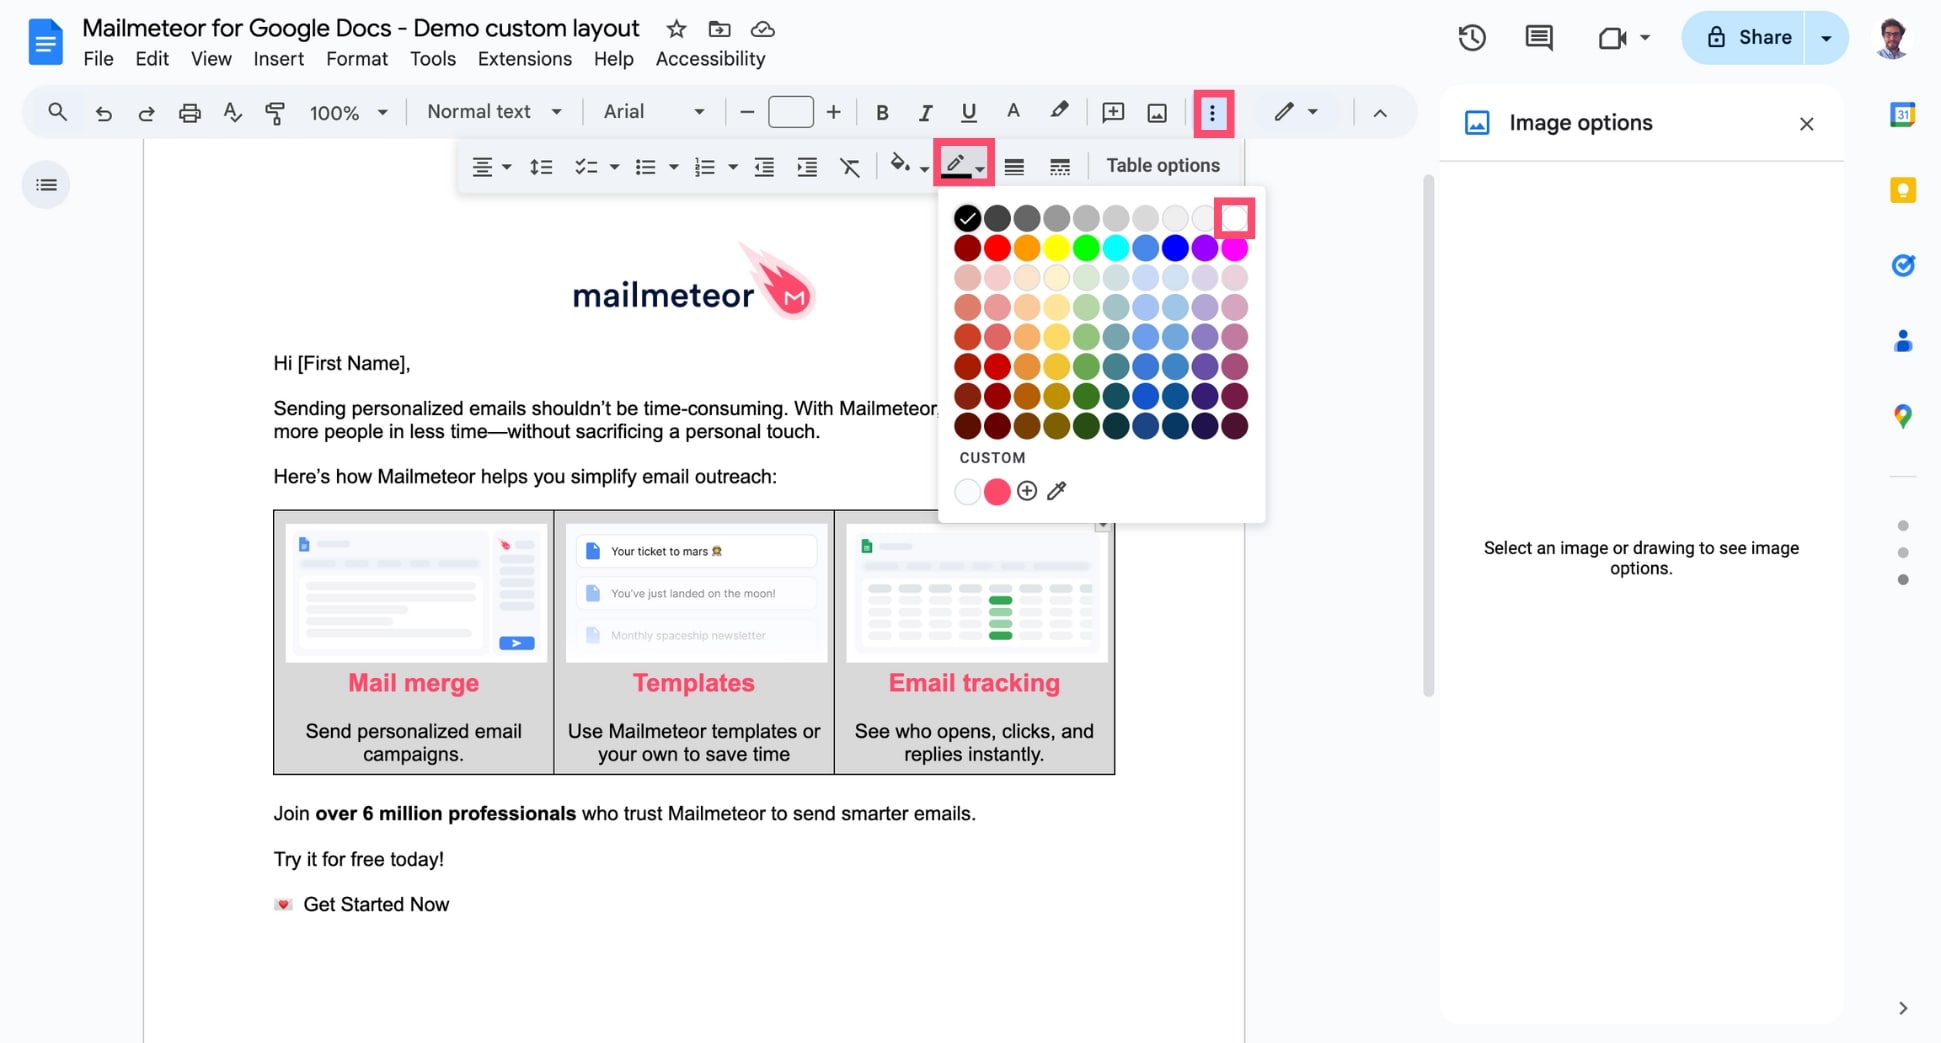Image resolution: width=1941 pixels, height=1043 pixels.
Task: Add a comment
Action: pyautogui.click(x=1113, y=112)
